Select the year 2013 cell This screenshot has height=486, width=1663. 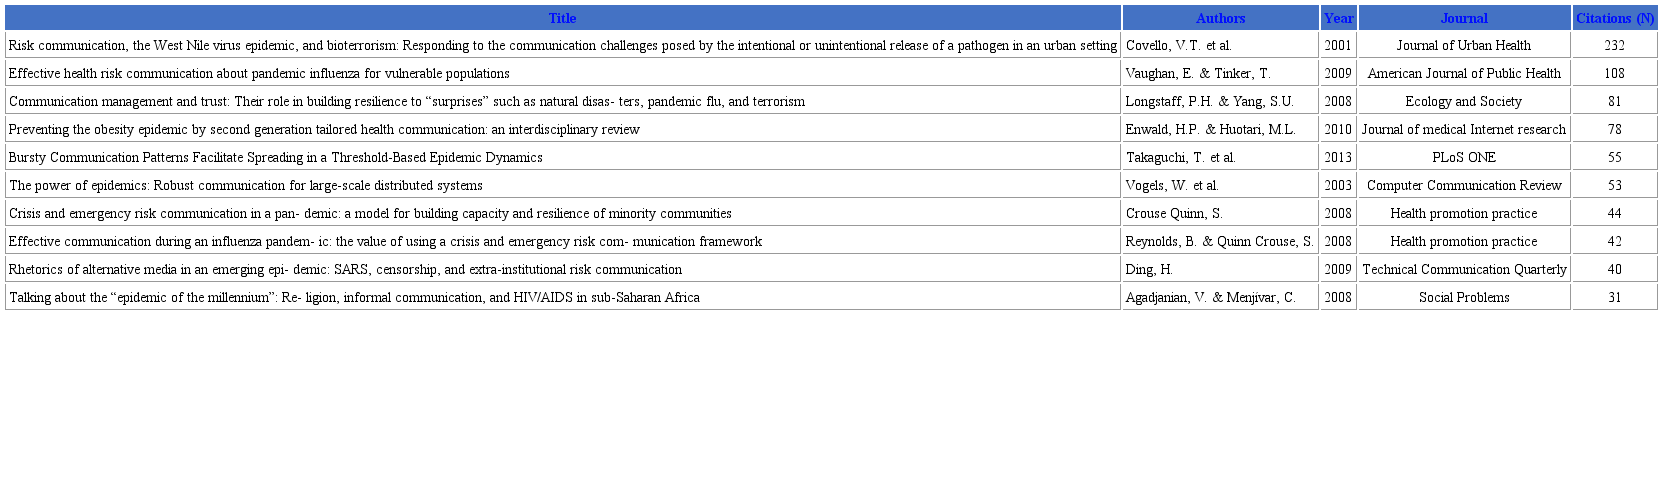[1338, 158]
